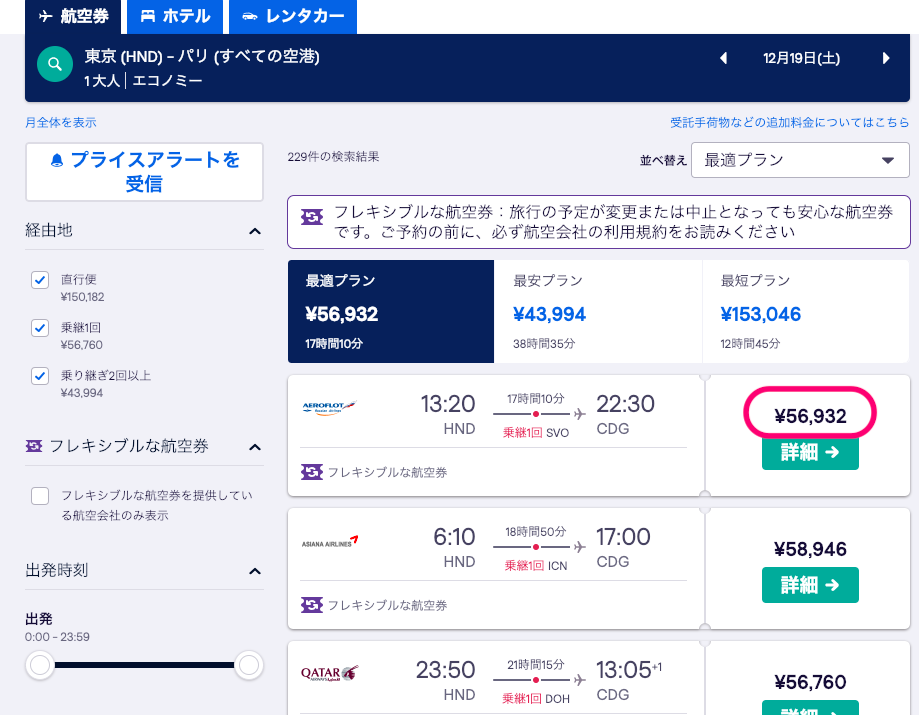Click the Aeroflot airline logo
This screenshot has width=919, height=715.
[329, 408]
